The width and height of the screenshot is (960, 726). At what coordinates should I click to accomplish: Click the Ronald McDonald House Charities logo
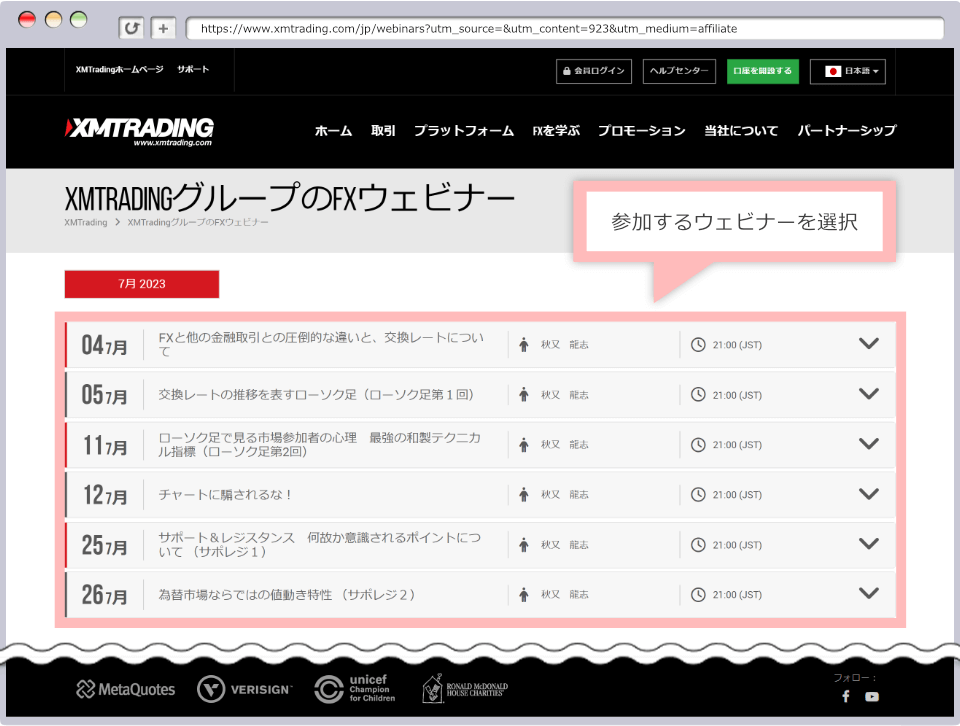click(x=464, y=688)
